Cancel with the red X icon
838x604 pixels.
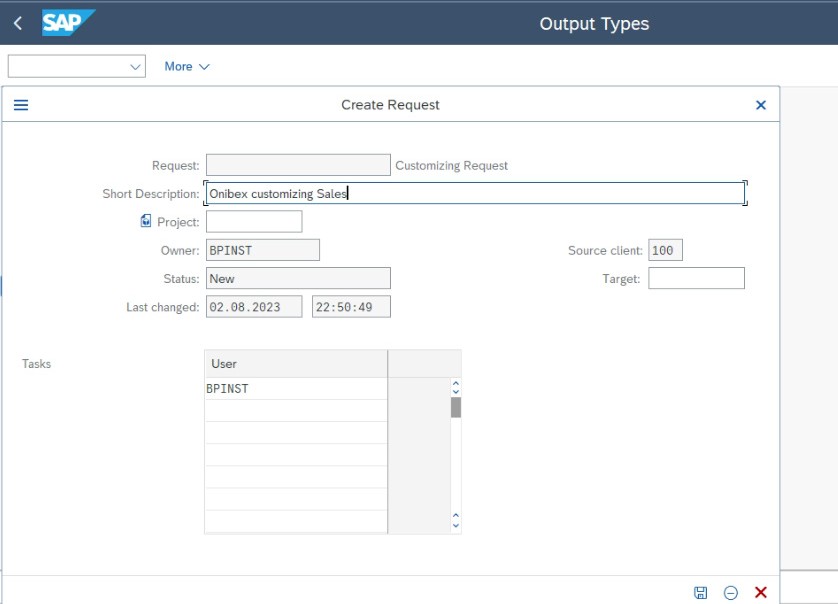click(761, 592)
